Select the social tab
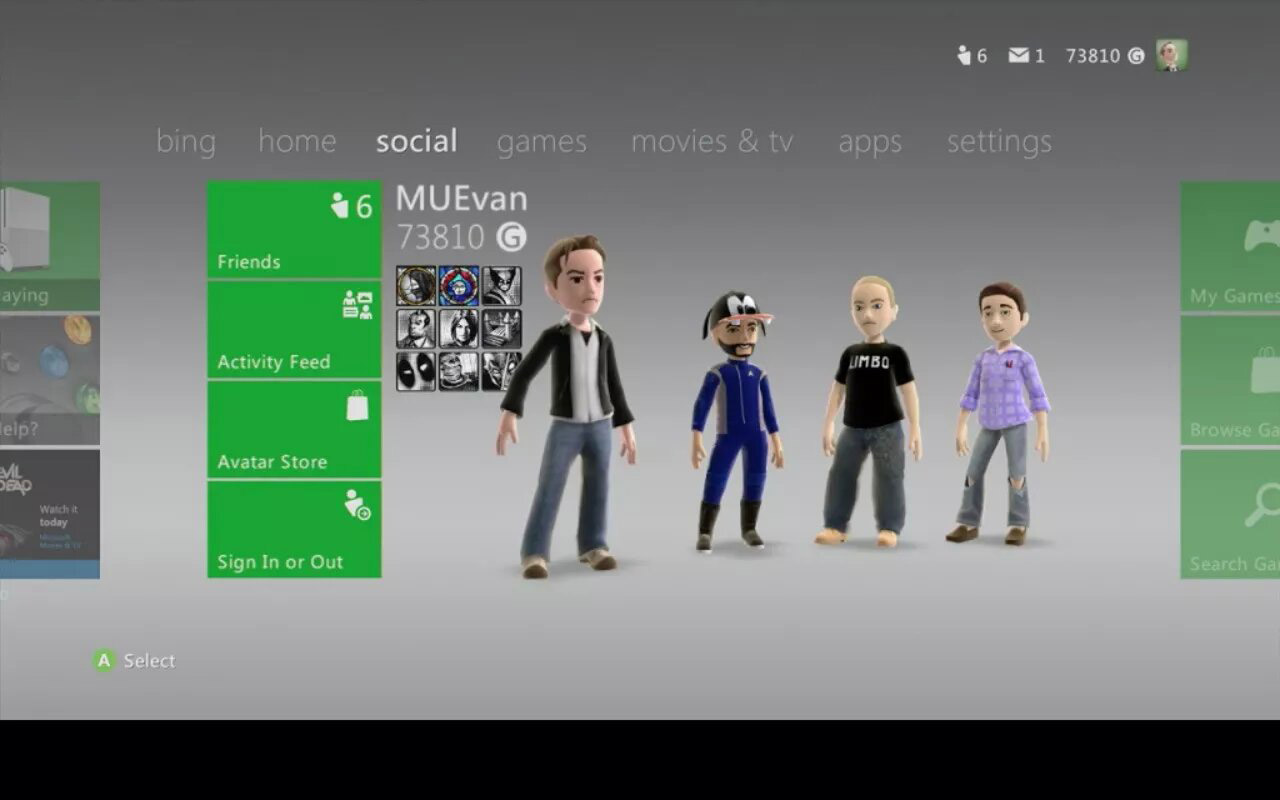The image size is (1280, 800). coord(416,141)
